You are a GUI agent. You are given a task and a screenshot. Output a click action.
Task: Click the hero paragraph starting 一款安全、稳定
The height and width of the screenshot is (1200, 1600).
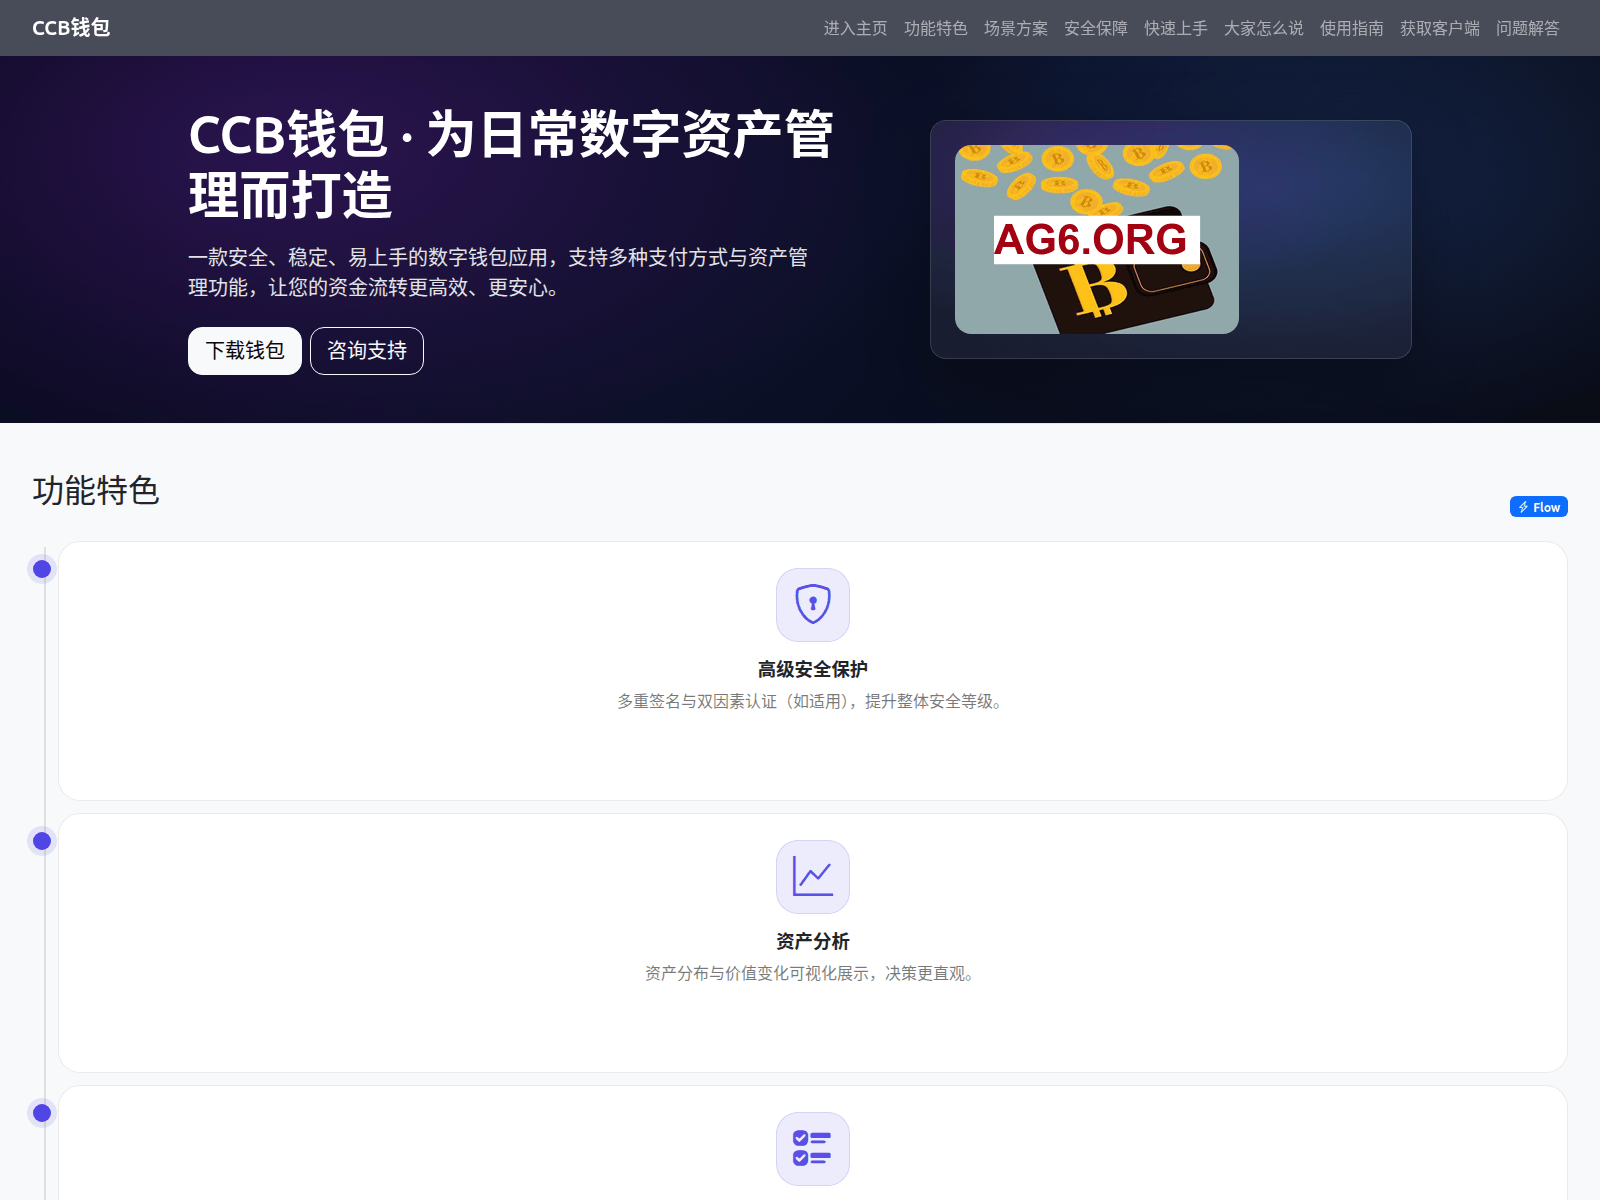click(x=498, y=272)
